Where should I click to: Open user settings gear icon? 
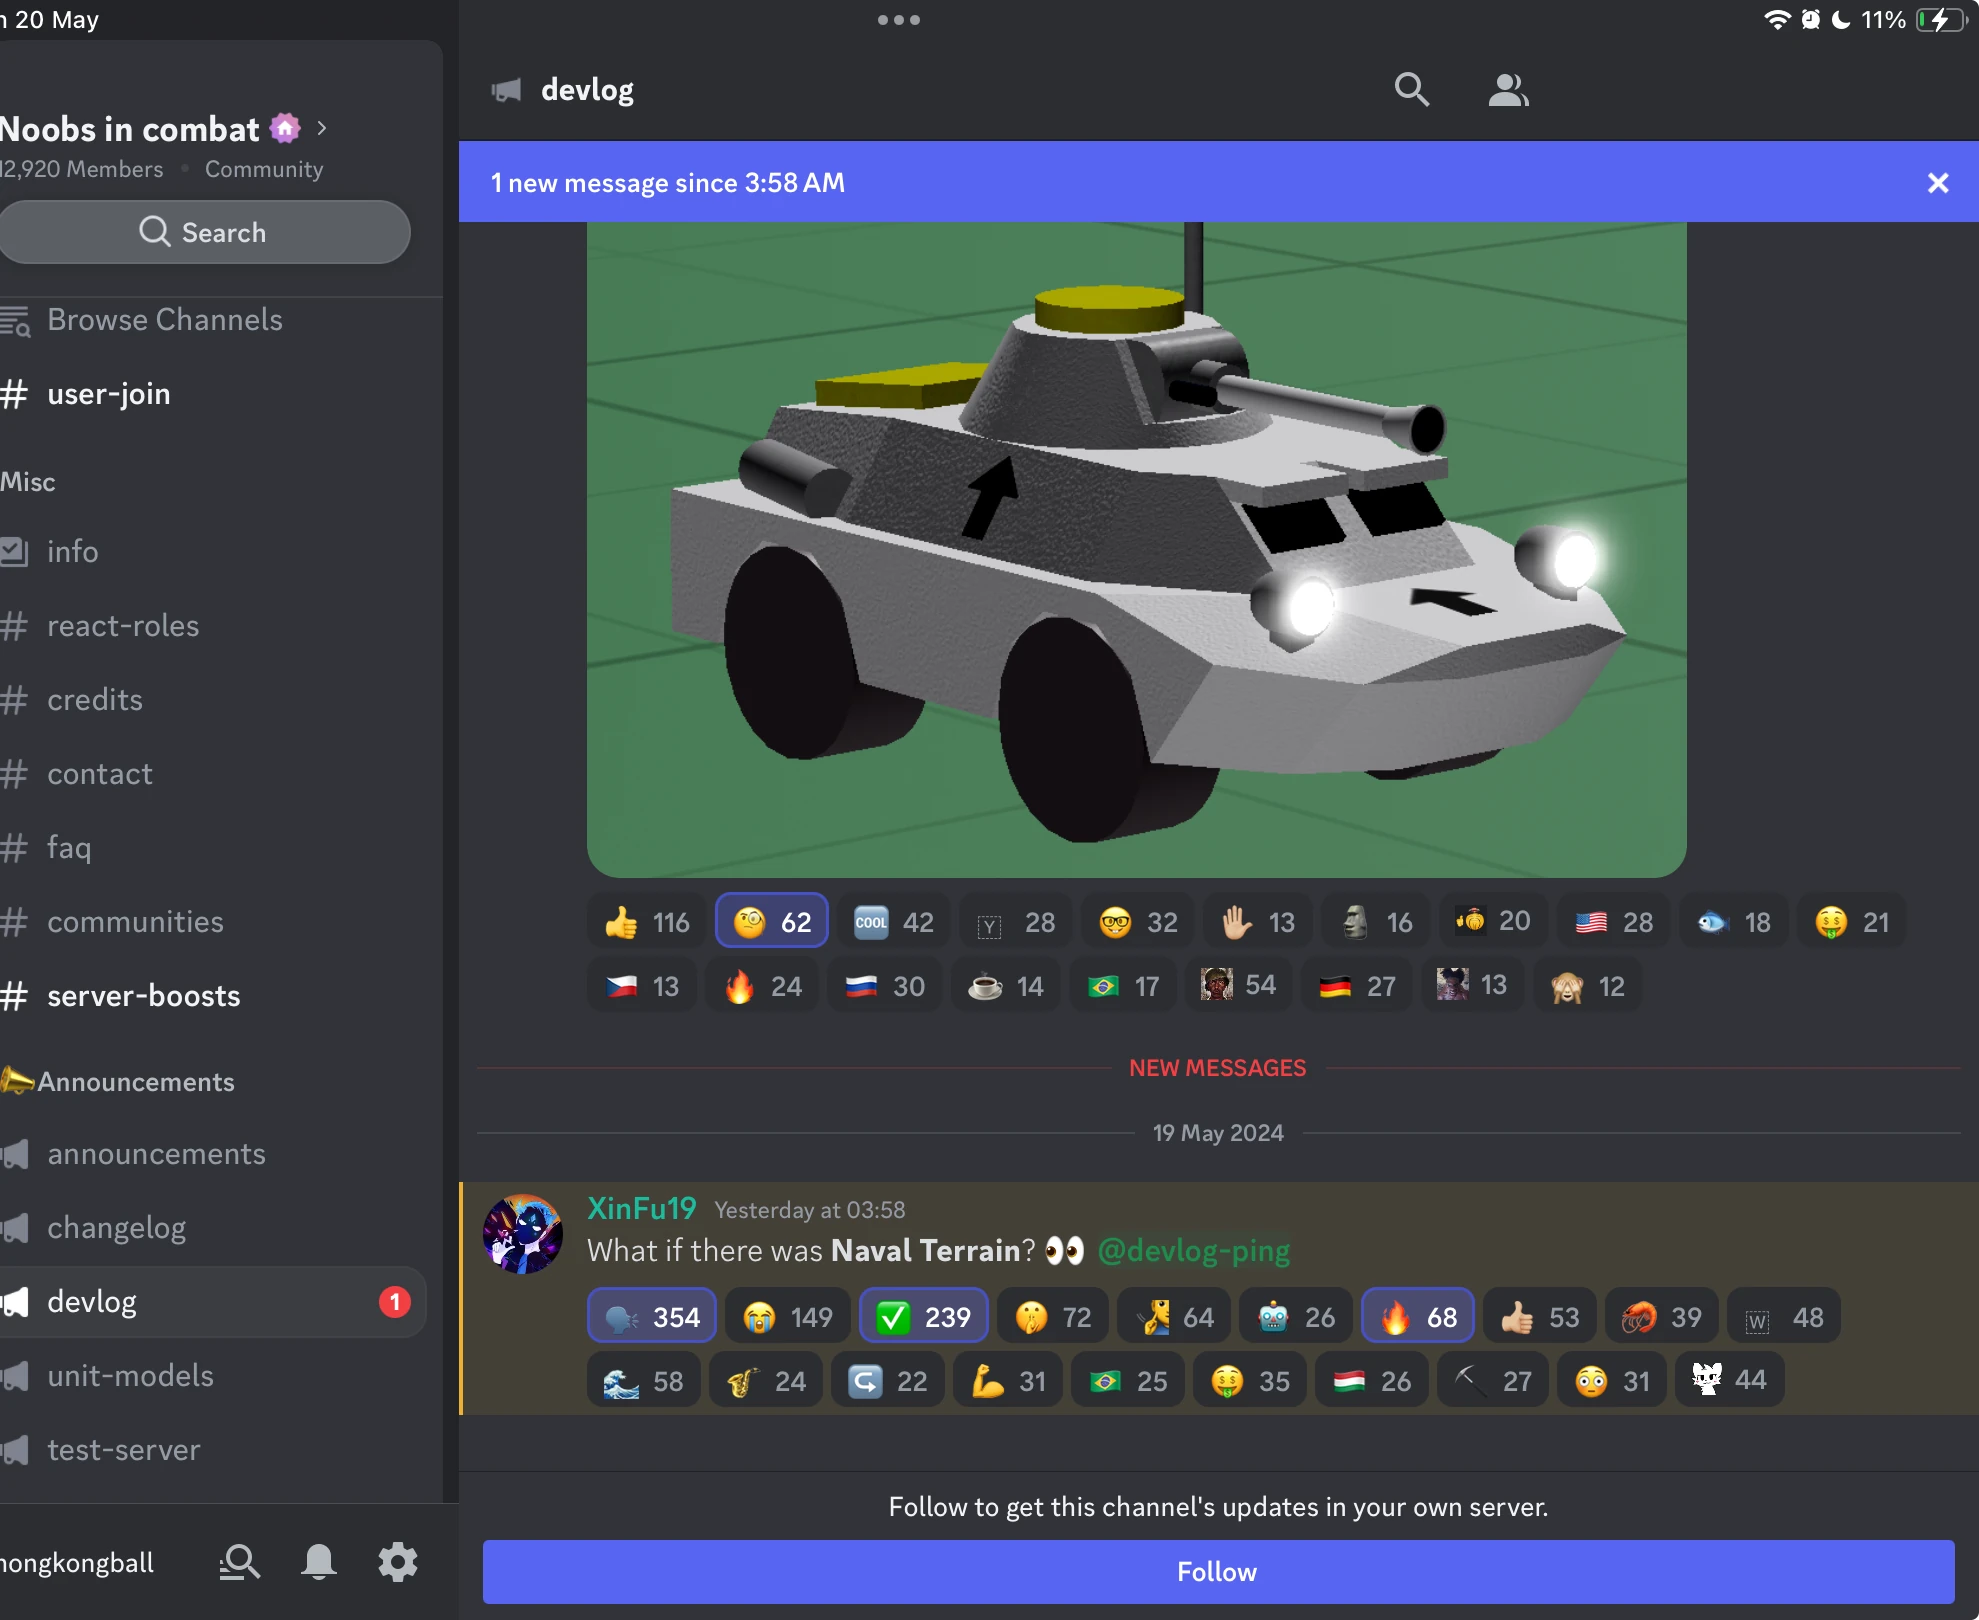click(x=397, y=1561)
